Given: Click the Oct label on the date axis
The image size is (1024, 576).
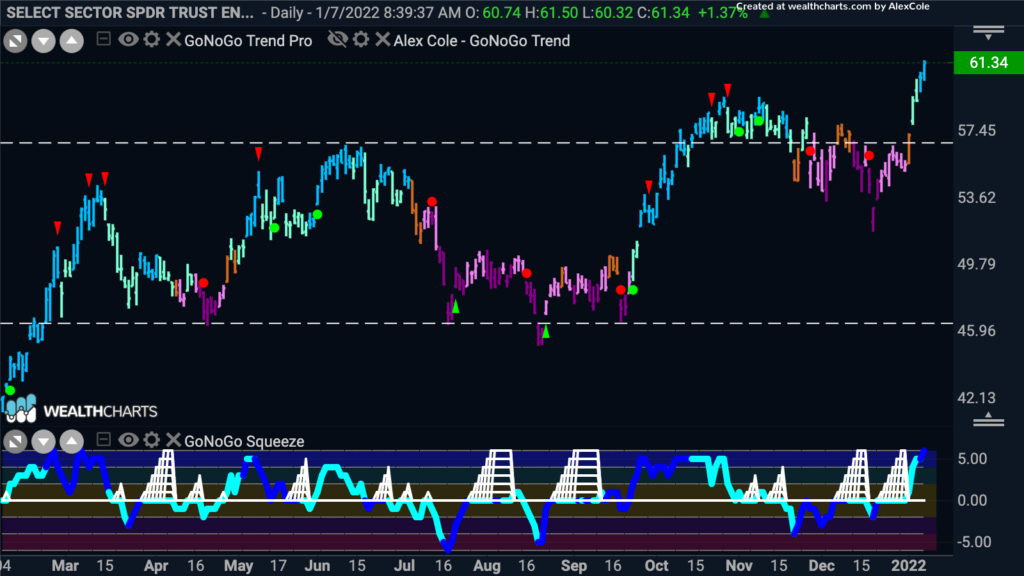Looking at the screenshot, I should pyautogui.click(x=656, y=566).
